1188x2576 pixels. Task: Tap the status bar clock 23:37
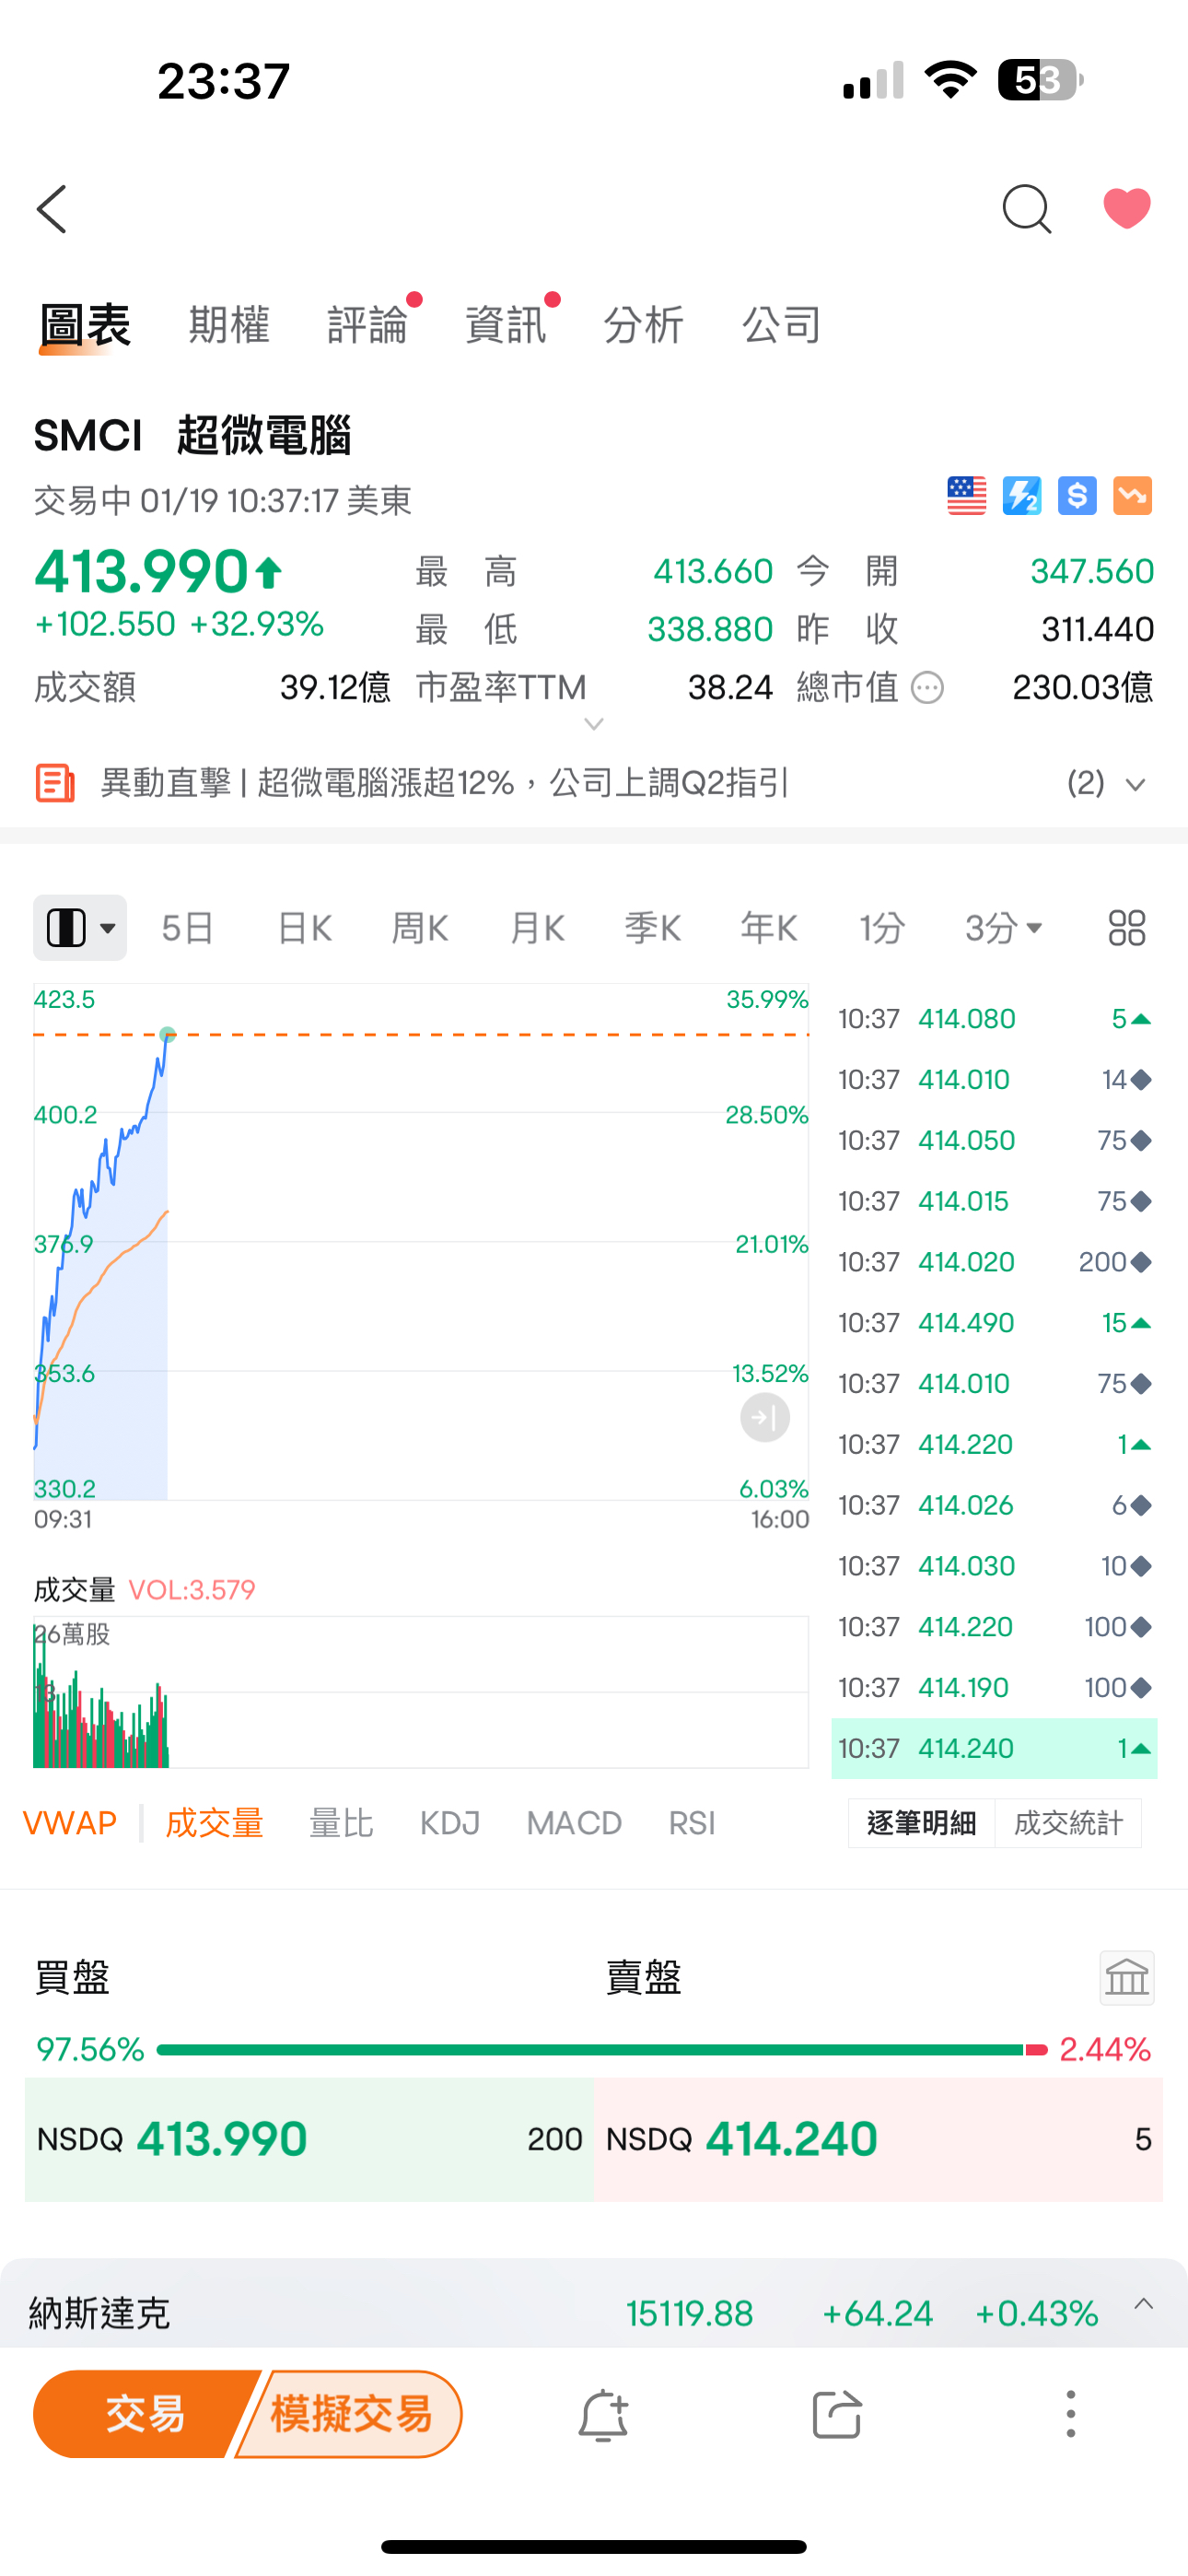(x=224, y=81)
